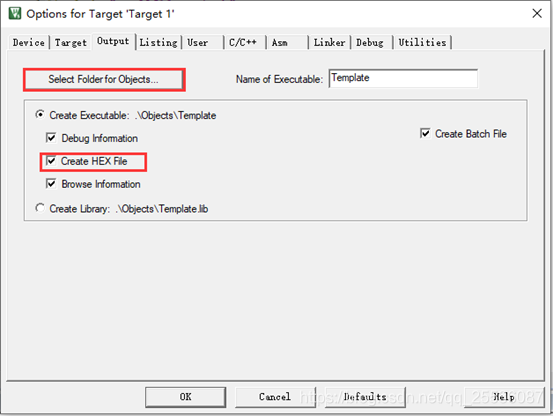Switch to the Device tab
The image size is (553, 416).
[28, 43]
